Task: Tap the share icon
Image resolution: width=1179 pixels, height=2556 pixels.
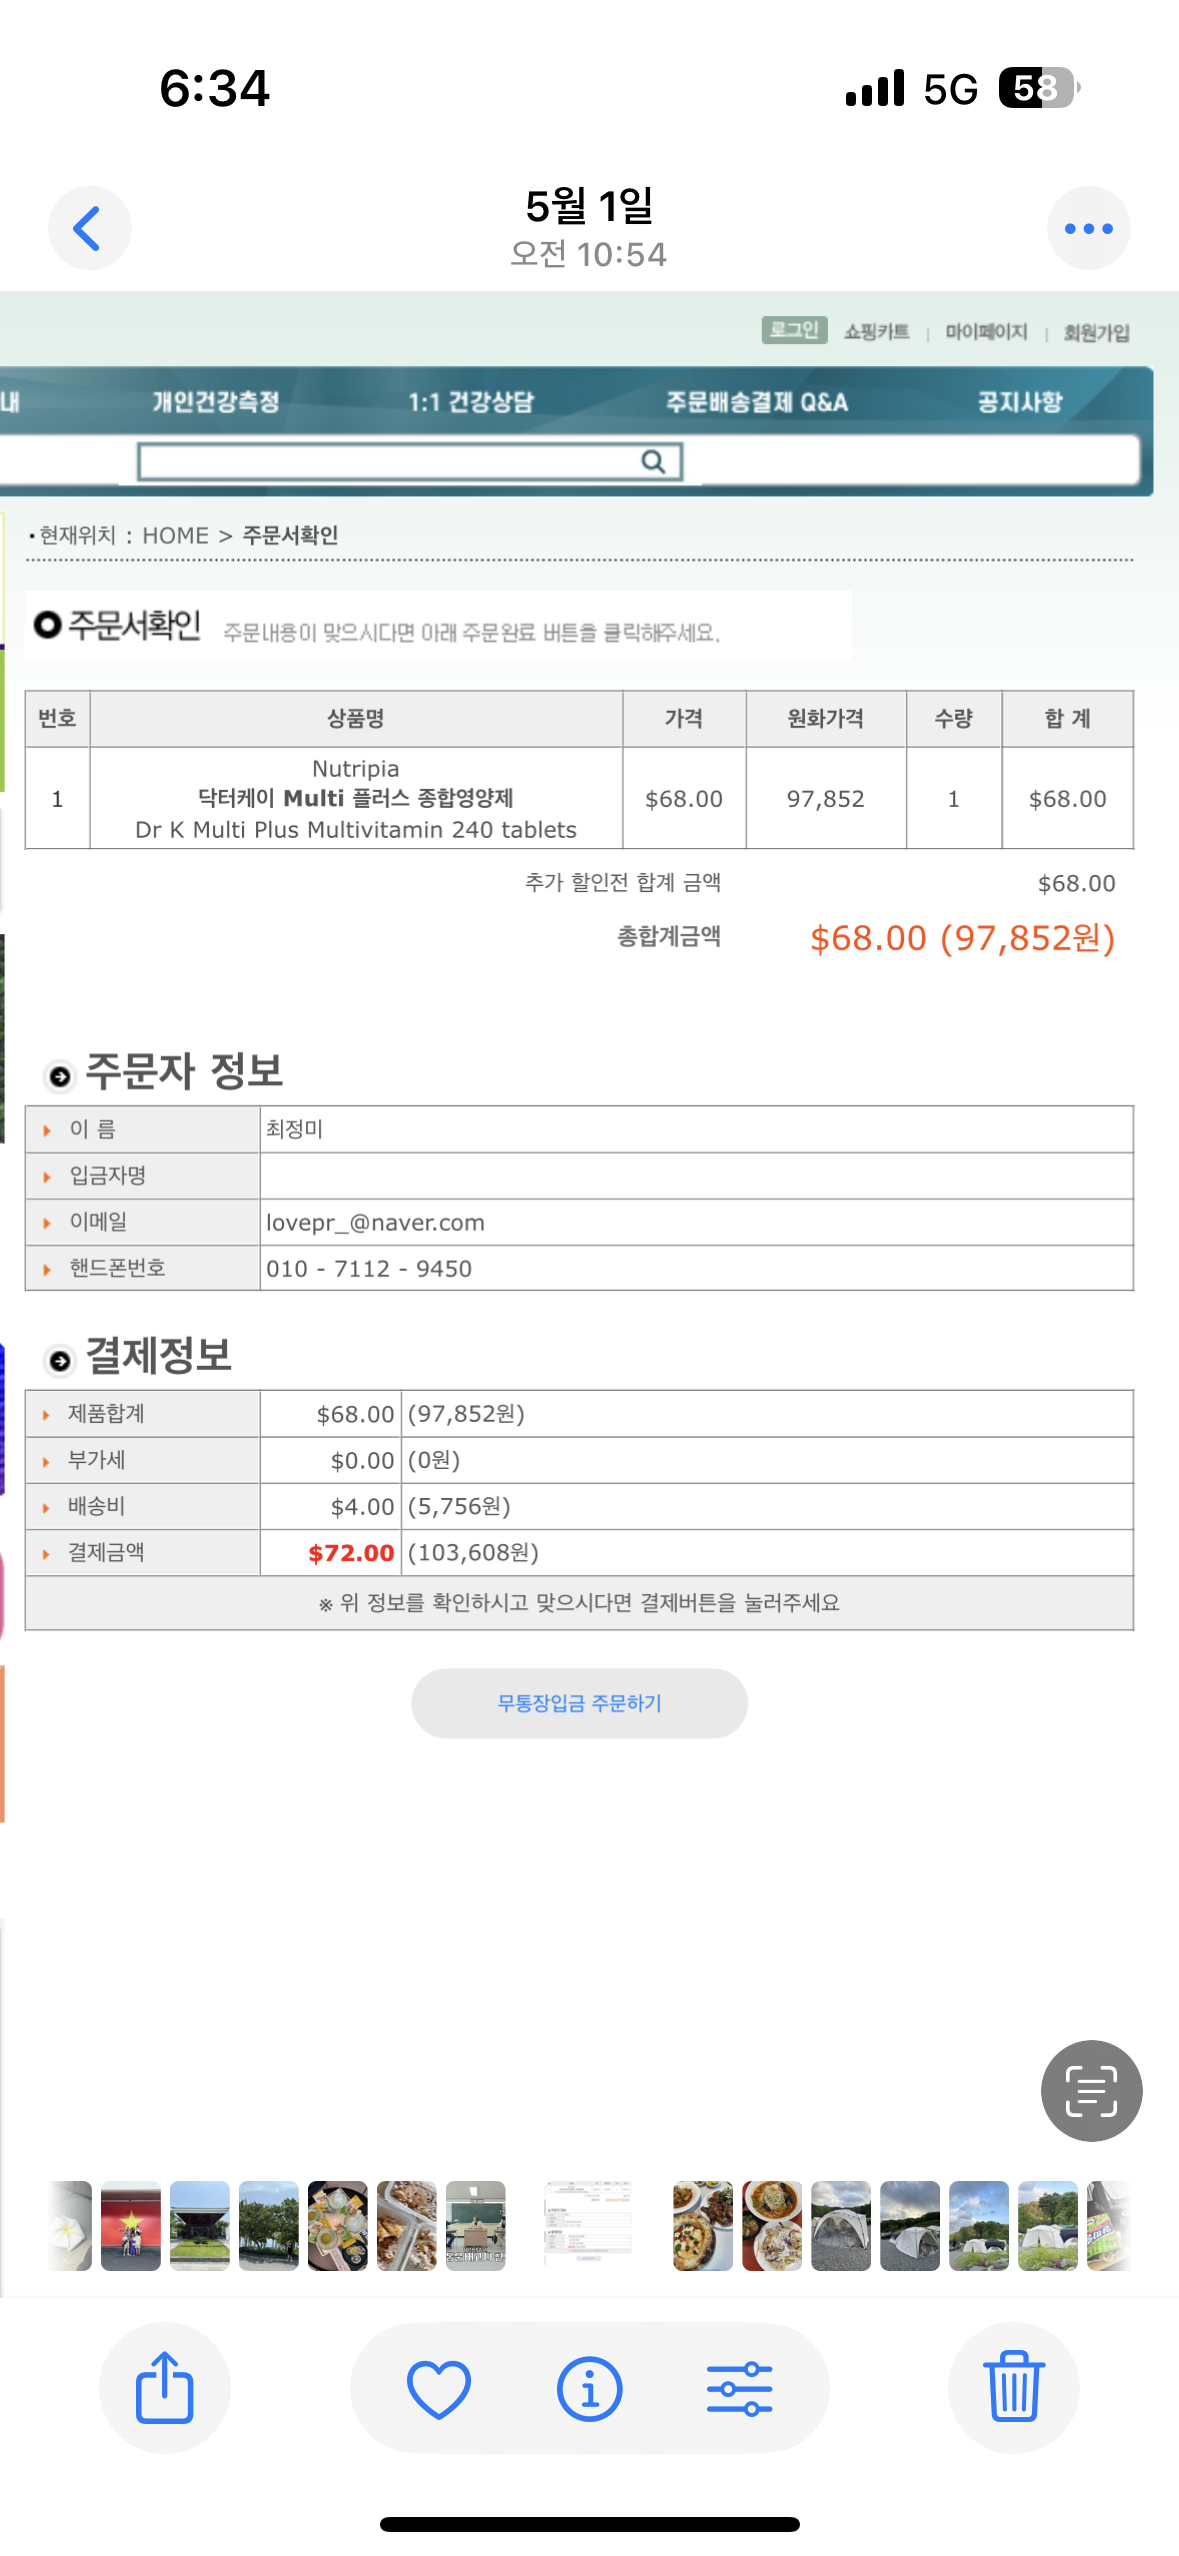Action: tap(164, 2387)
